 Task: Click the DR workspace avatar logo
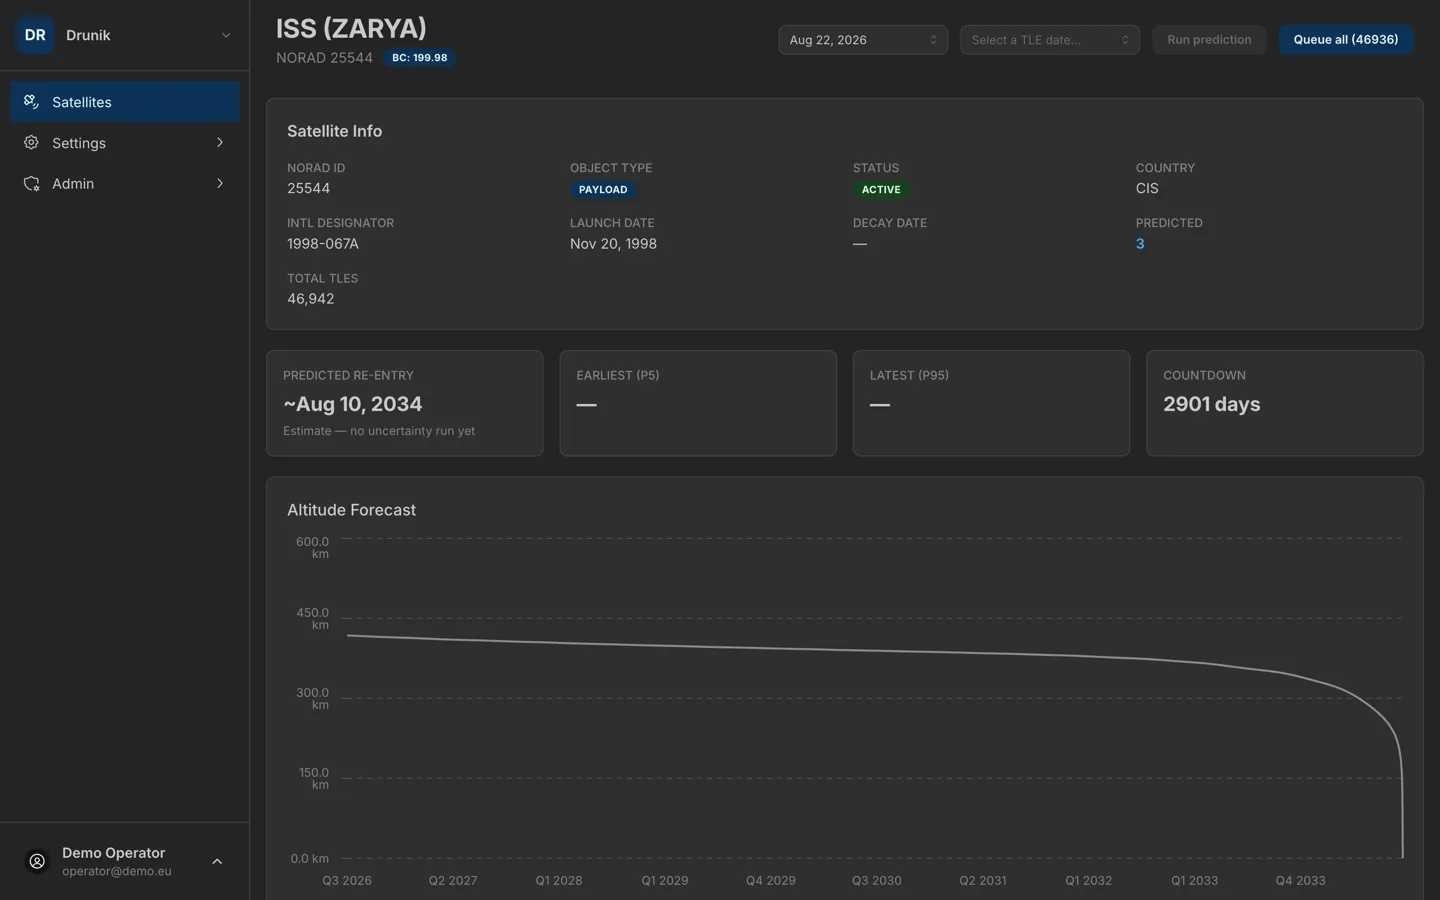(35, 35)
